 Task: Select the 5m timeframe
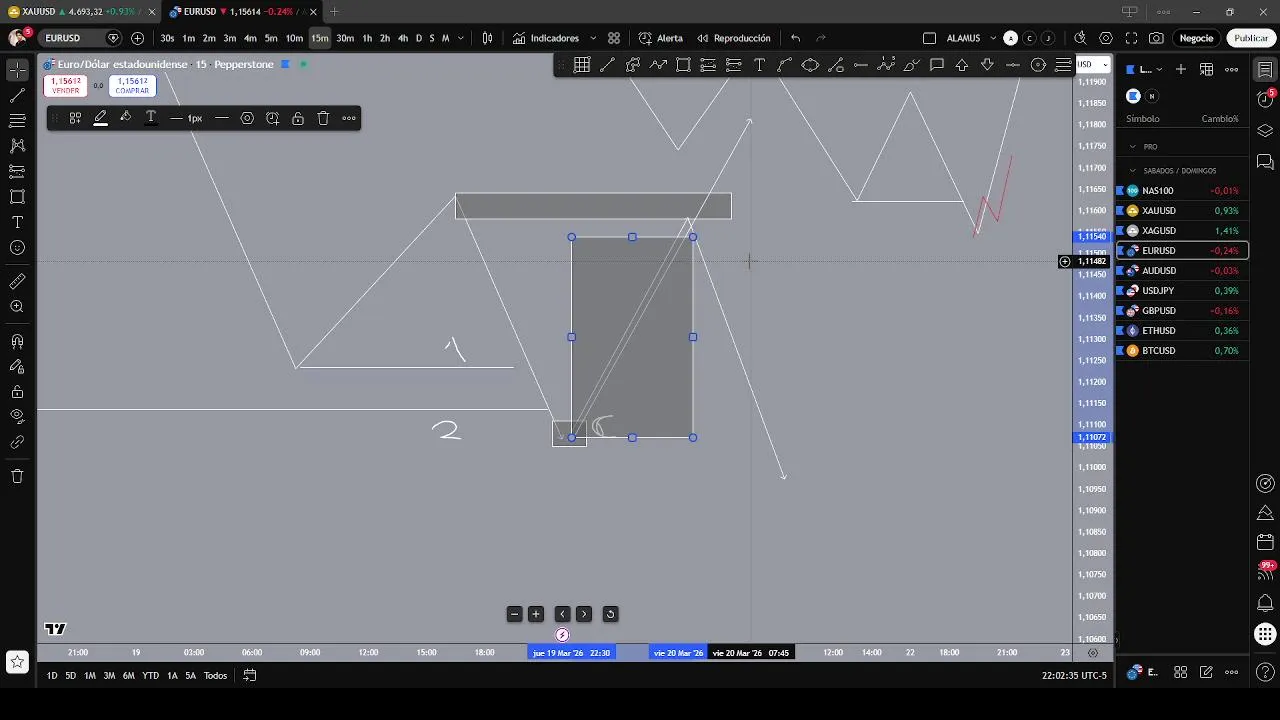pos(271,38)
